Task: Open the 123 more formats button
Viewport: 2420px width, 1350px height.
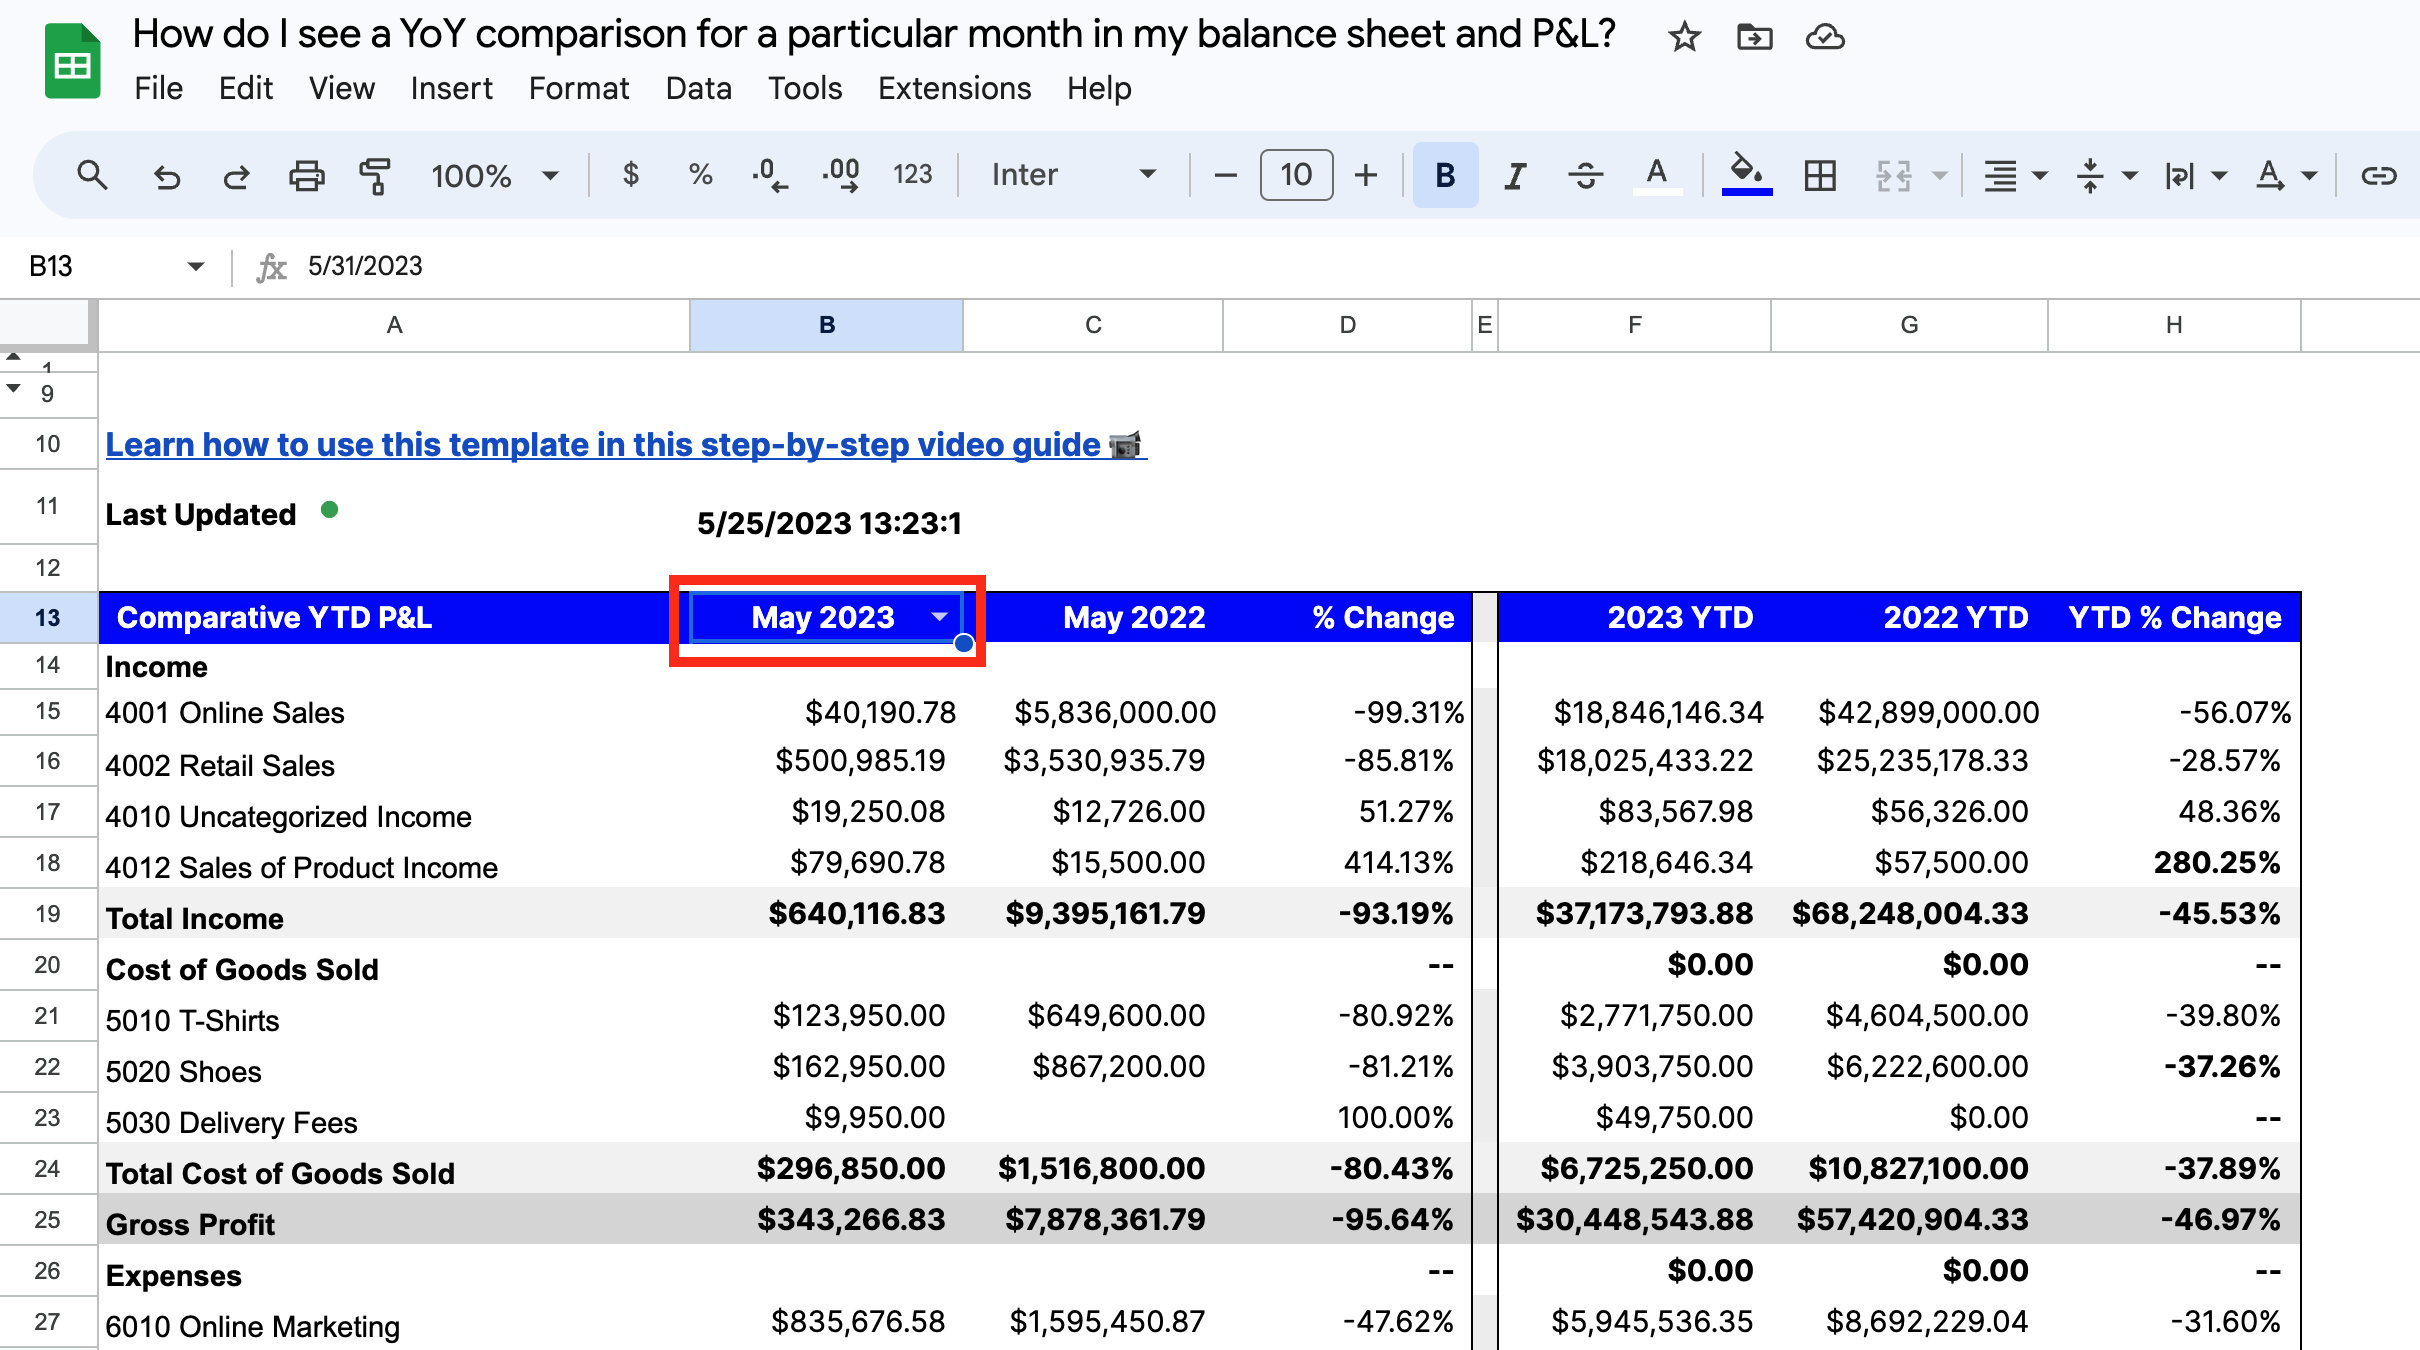Action: click(912, 175)
